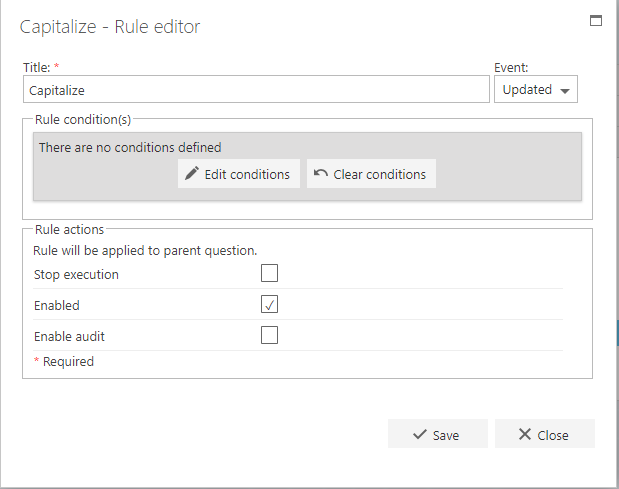Click the 'Enable audit' label

click(69, 337)
